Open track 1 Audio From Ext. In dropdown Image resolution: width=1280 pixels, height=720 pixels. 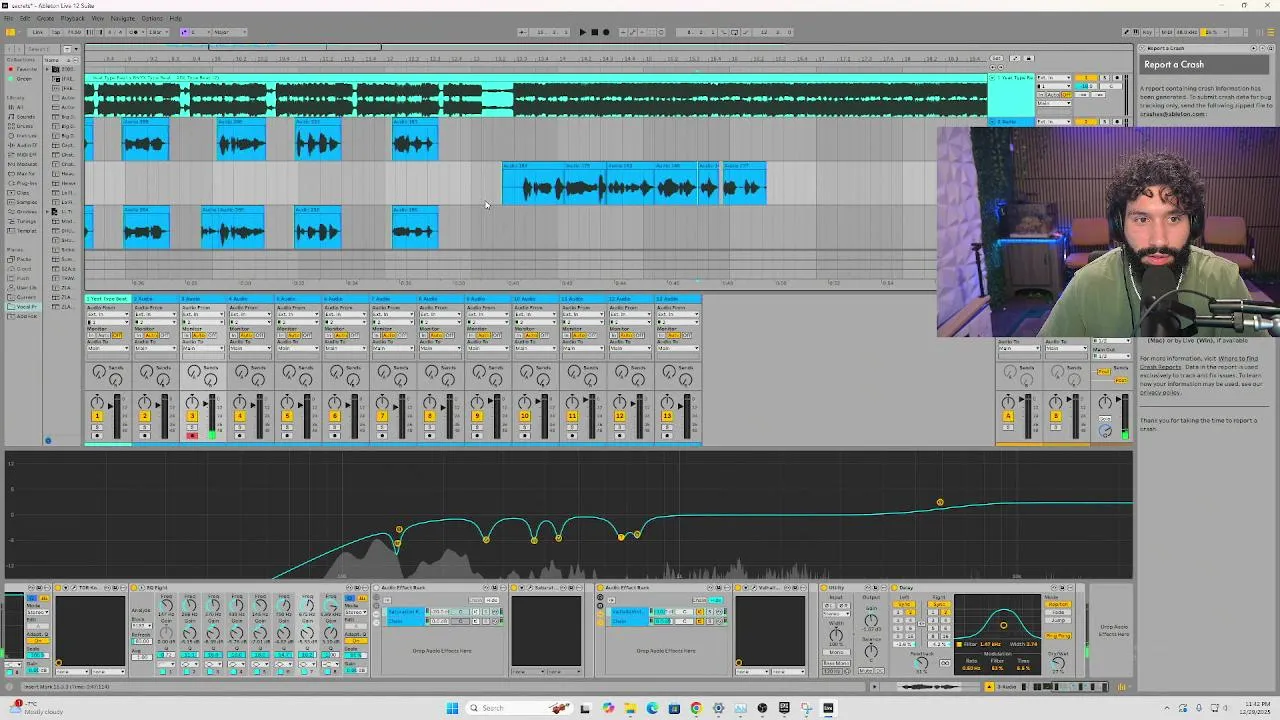(x=108, y=314)
